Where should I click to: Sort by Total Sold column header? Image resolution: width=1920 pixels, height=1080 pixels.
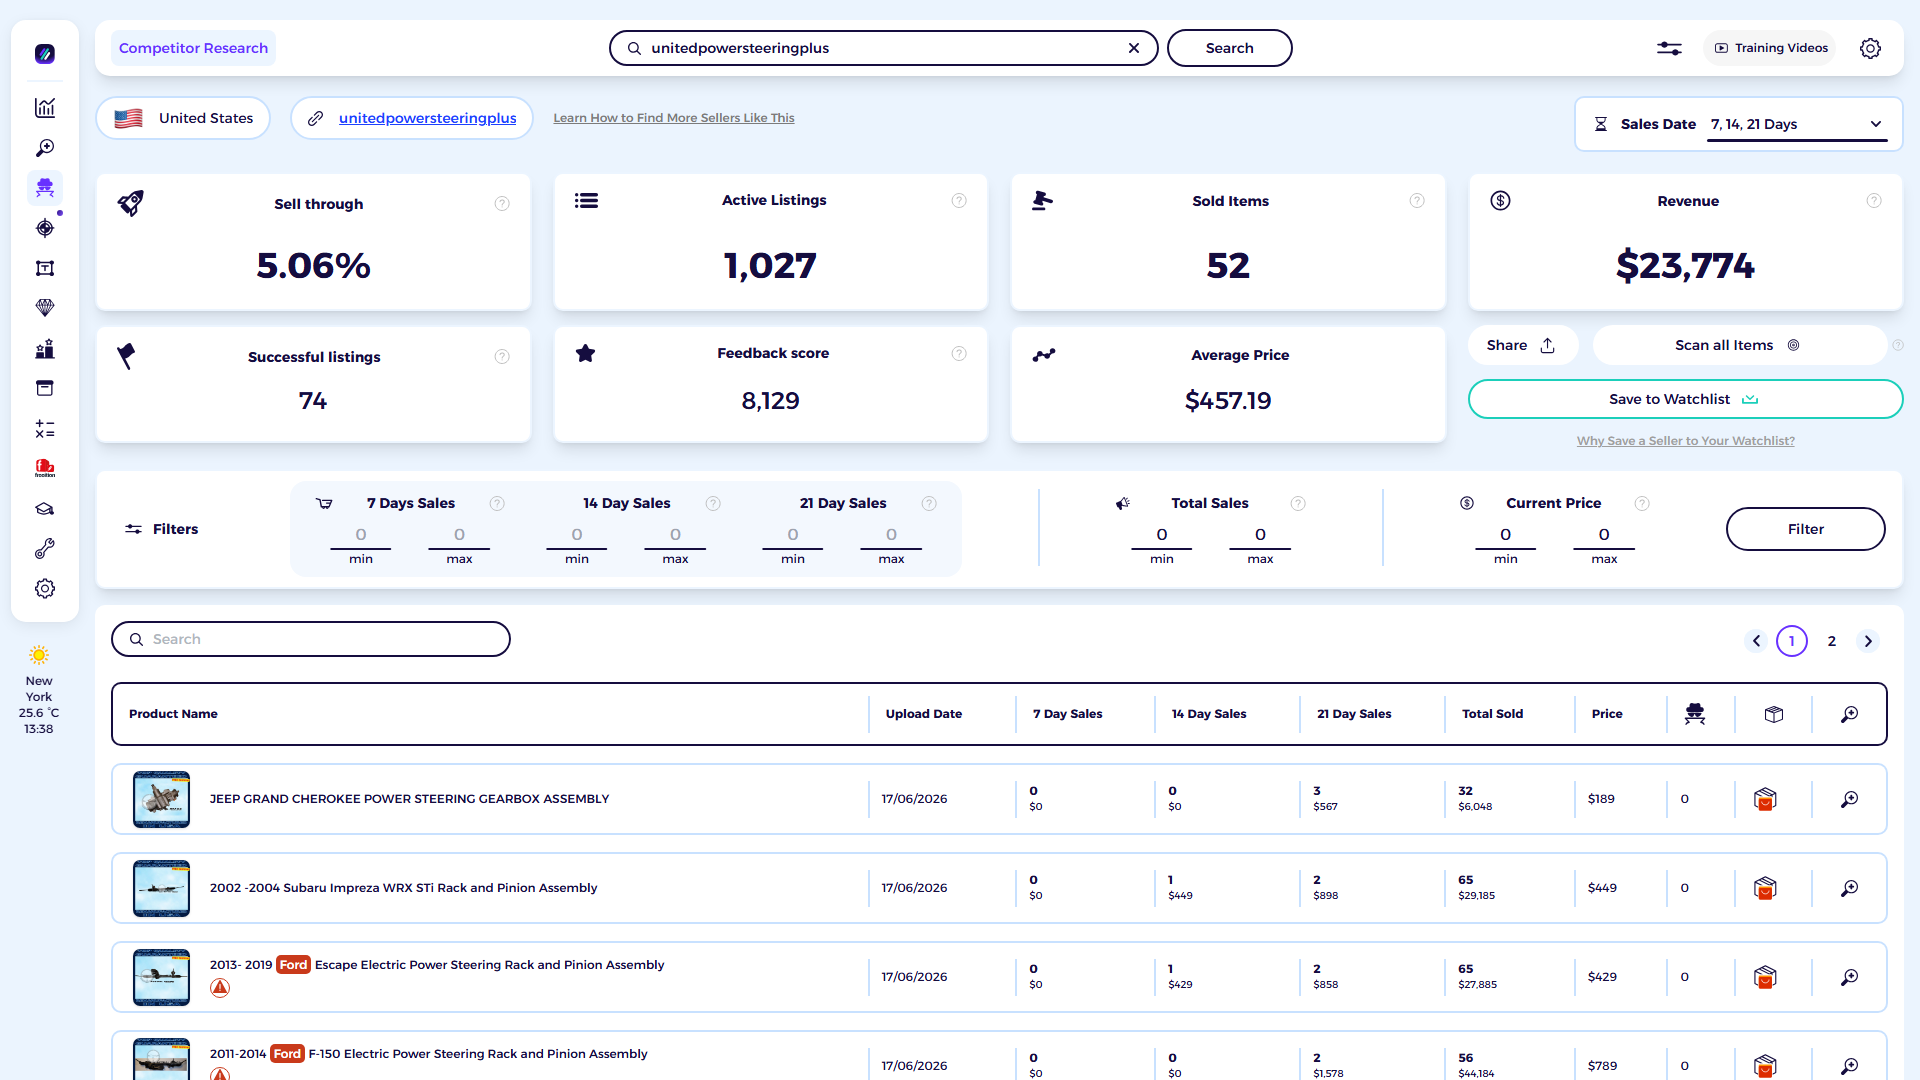pos(1492,714)
